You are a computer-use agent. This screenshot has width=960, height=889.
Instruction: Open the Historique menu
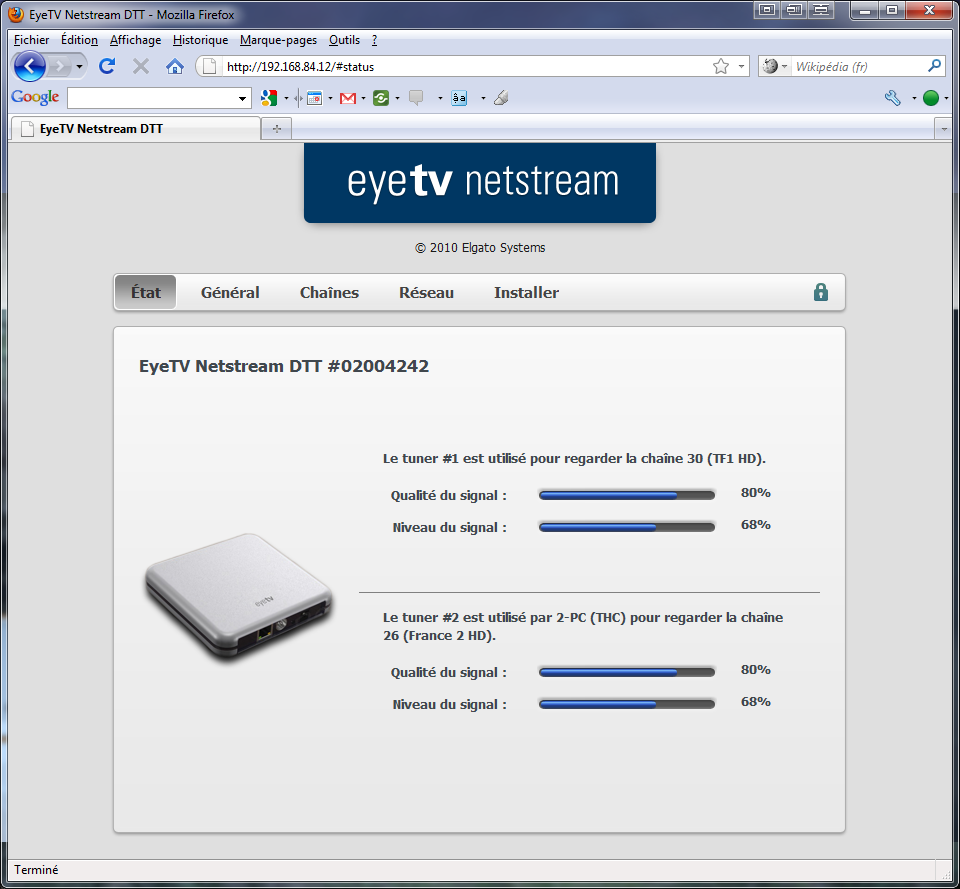pyautogui.click(x=200, y=40)
